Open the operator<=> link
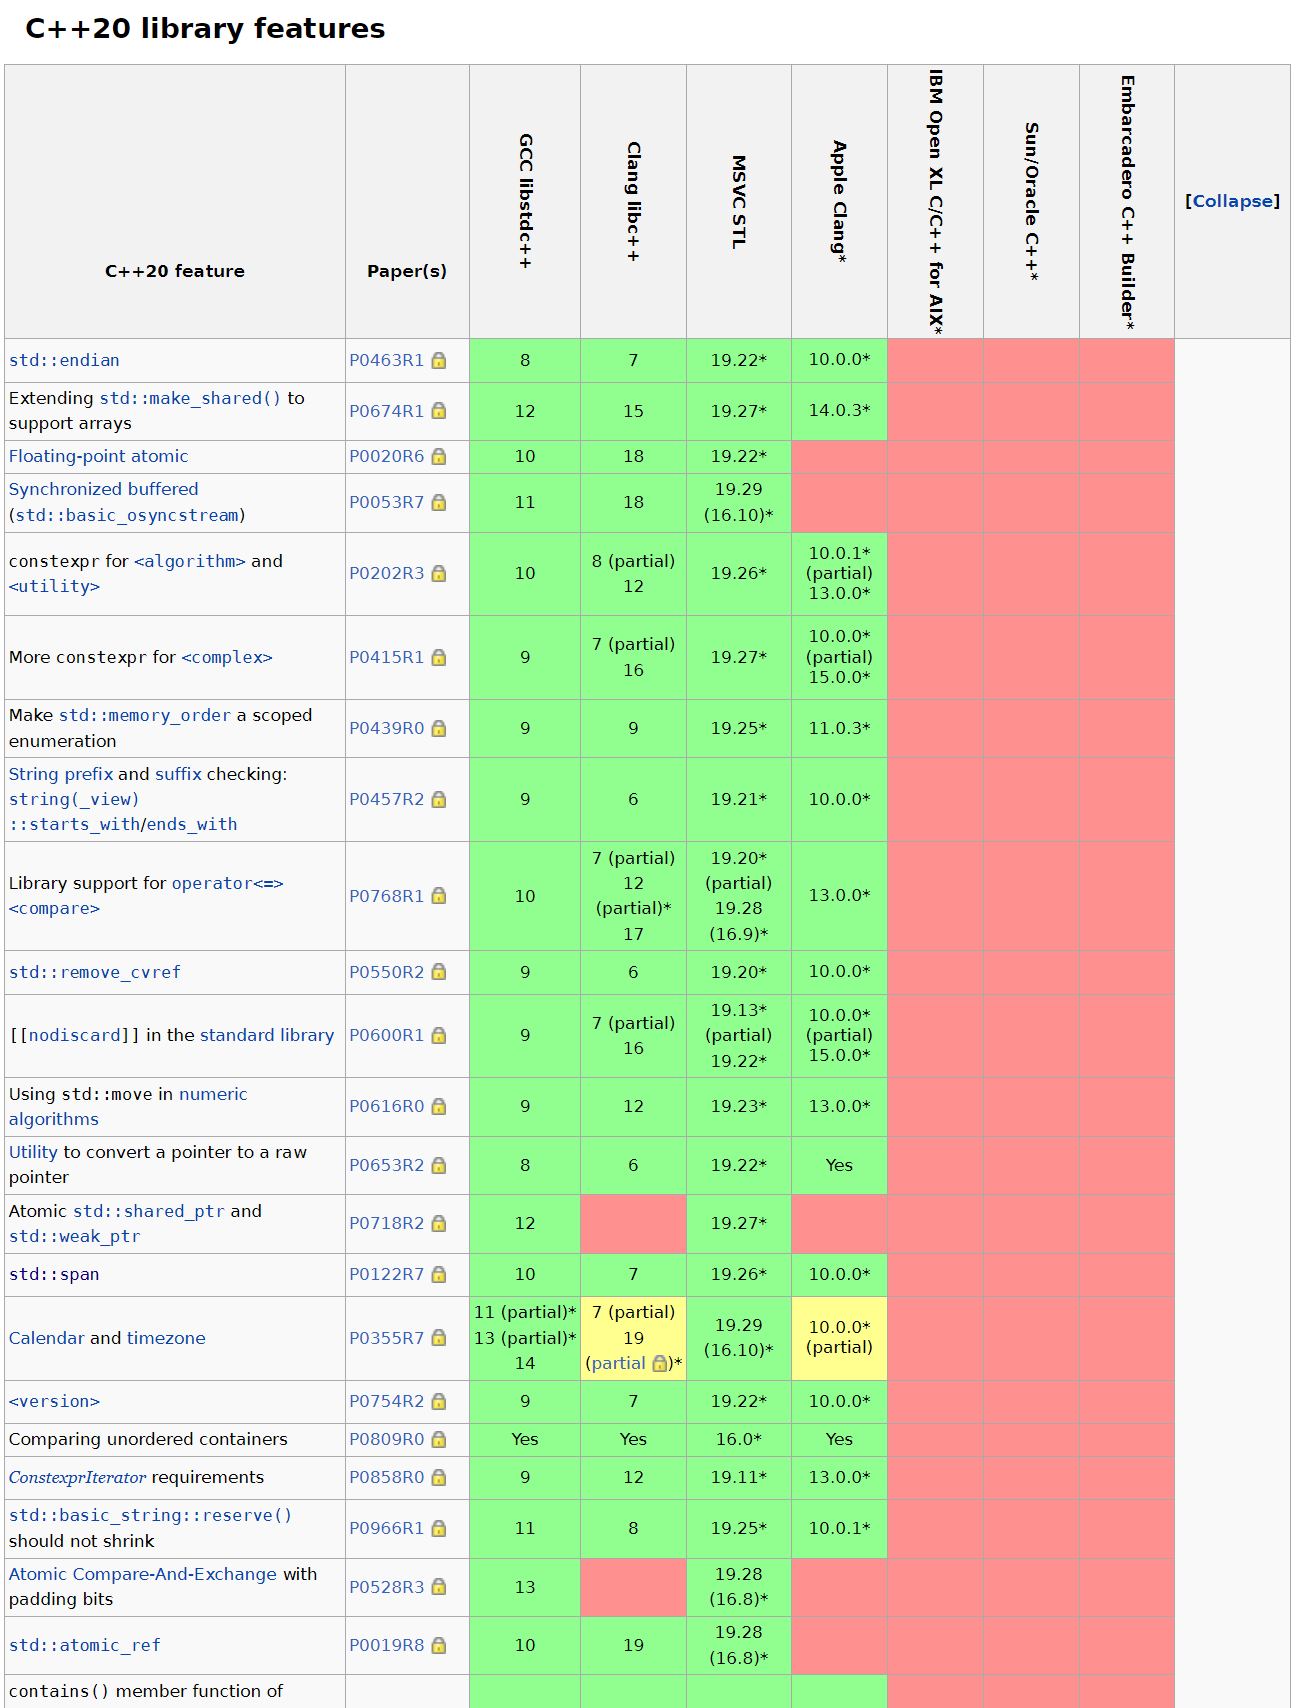1296x1708 pixels. pos(228,883)
